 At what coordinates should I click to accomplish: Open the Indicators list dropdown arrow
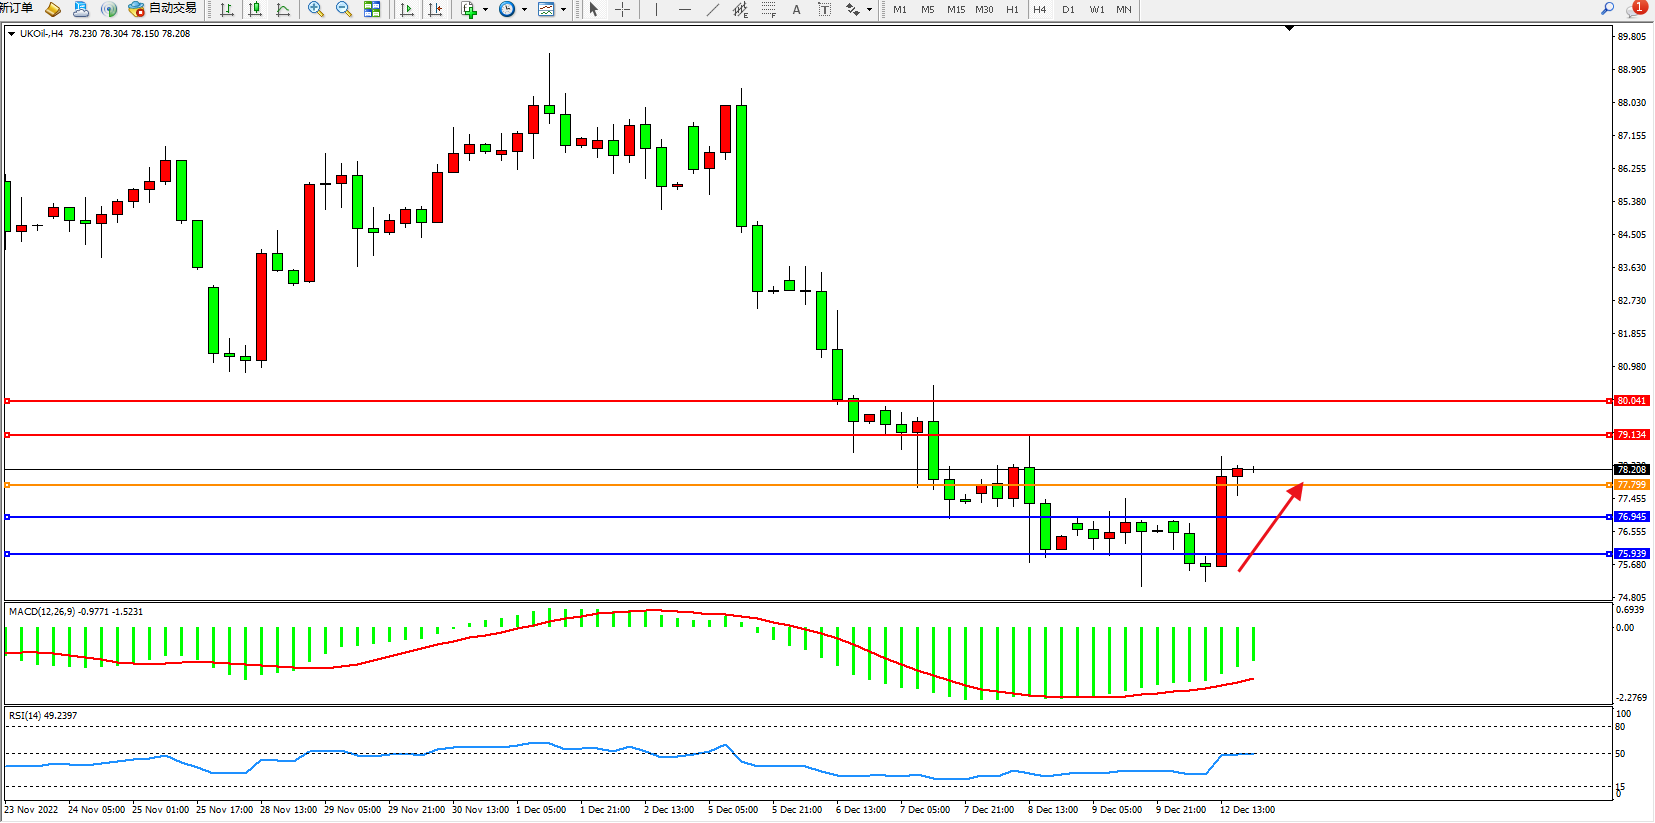[x=486, y=10]
